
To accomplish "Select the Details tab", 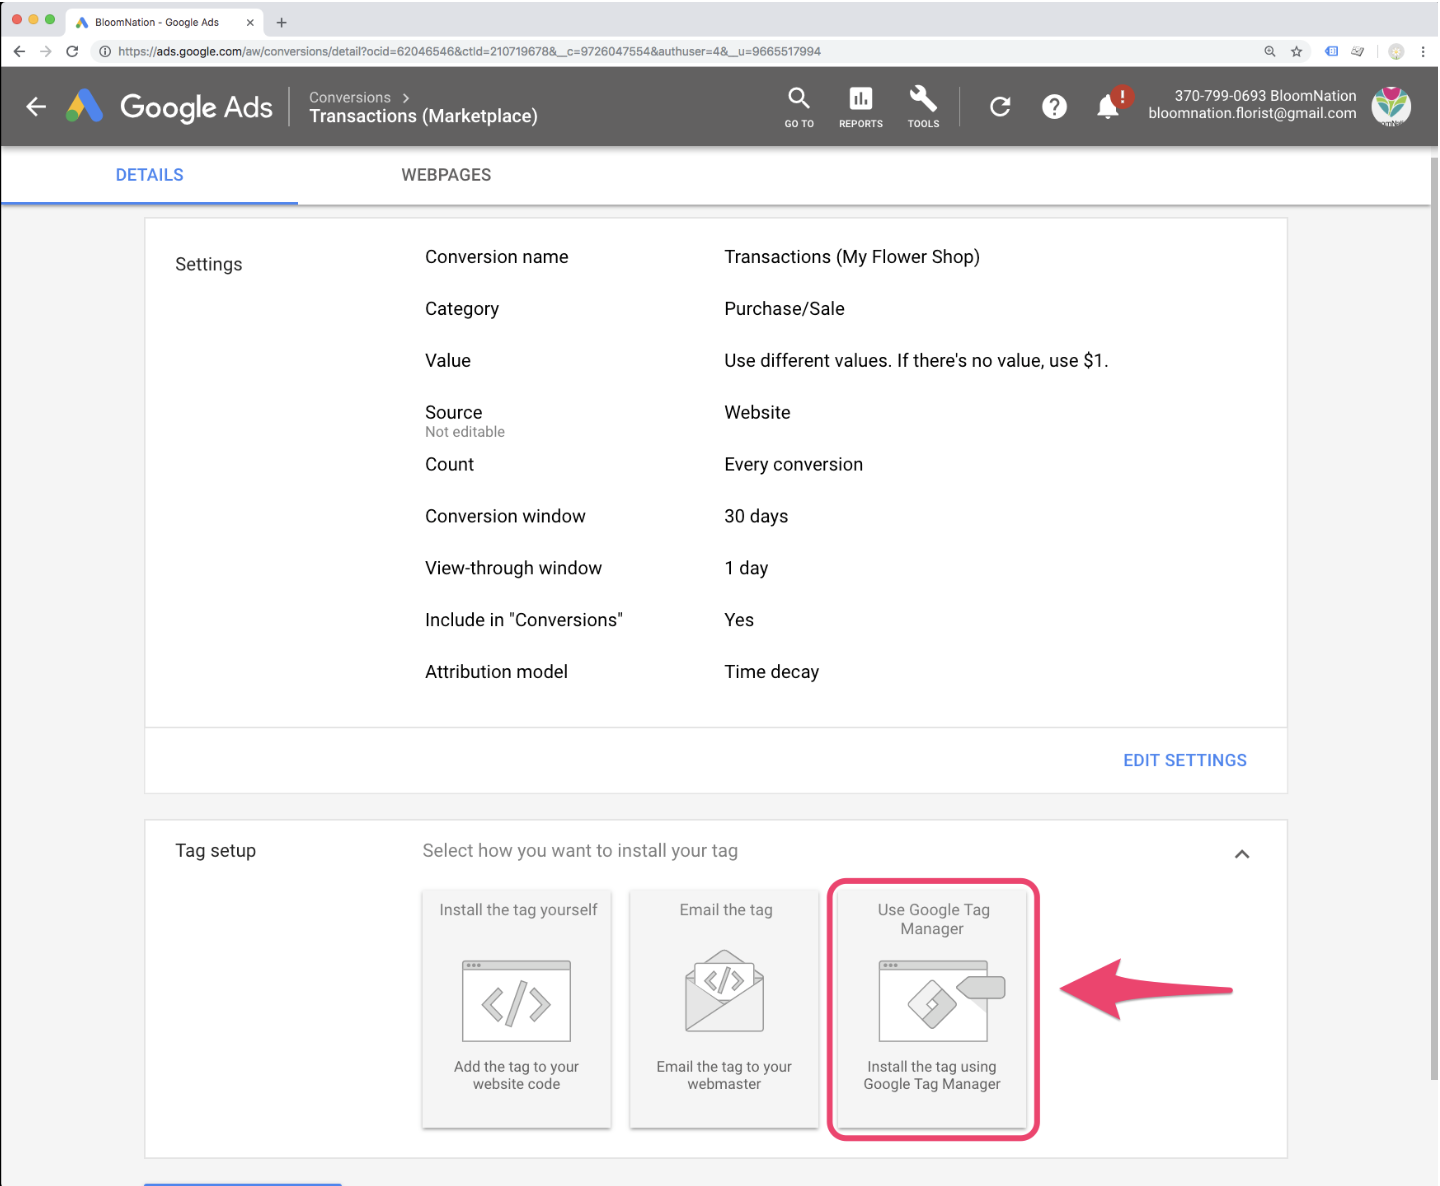I will click(x=150, y=175).
